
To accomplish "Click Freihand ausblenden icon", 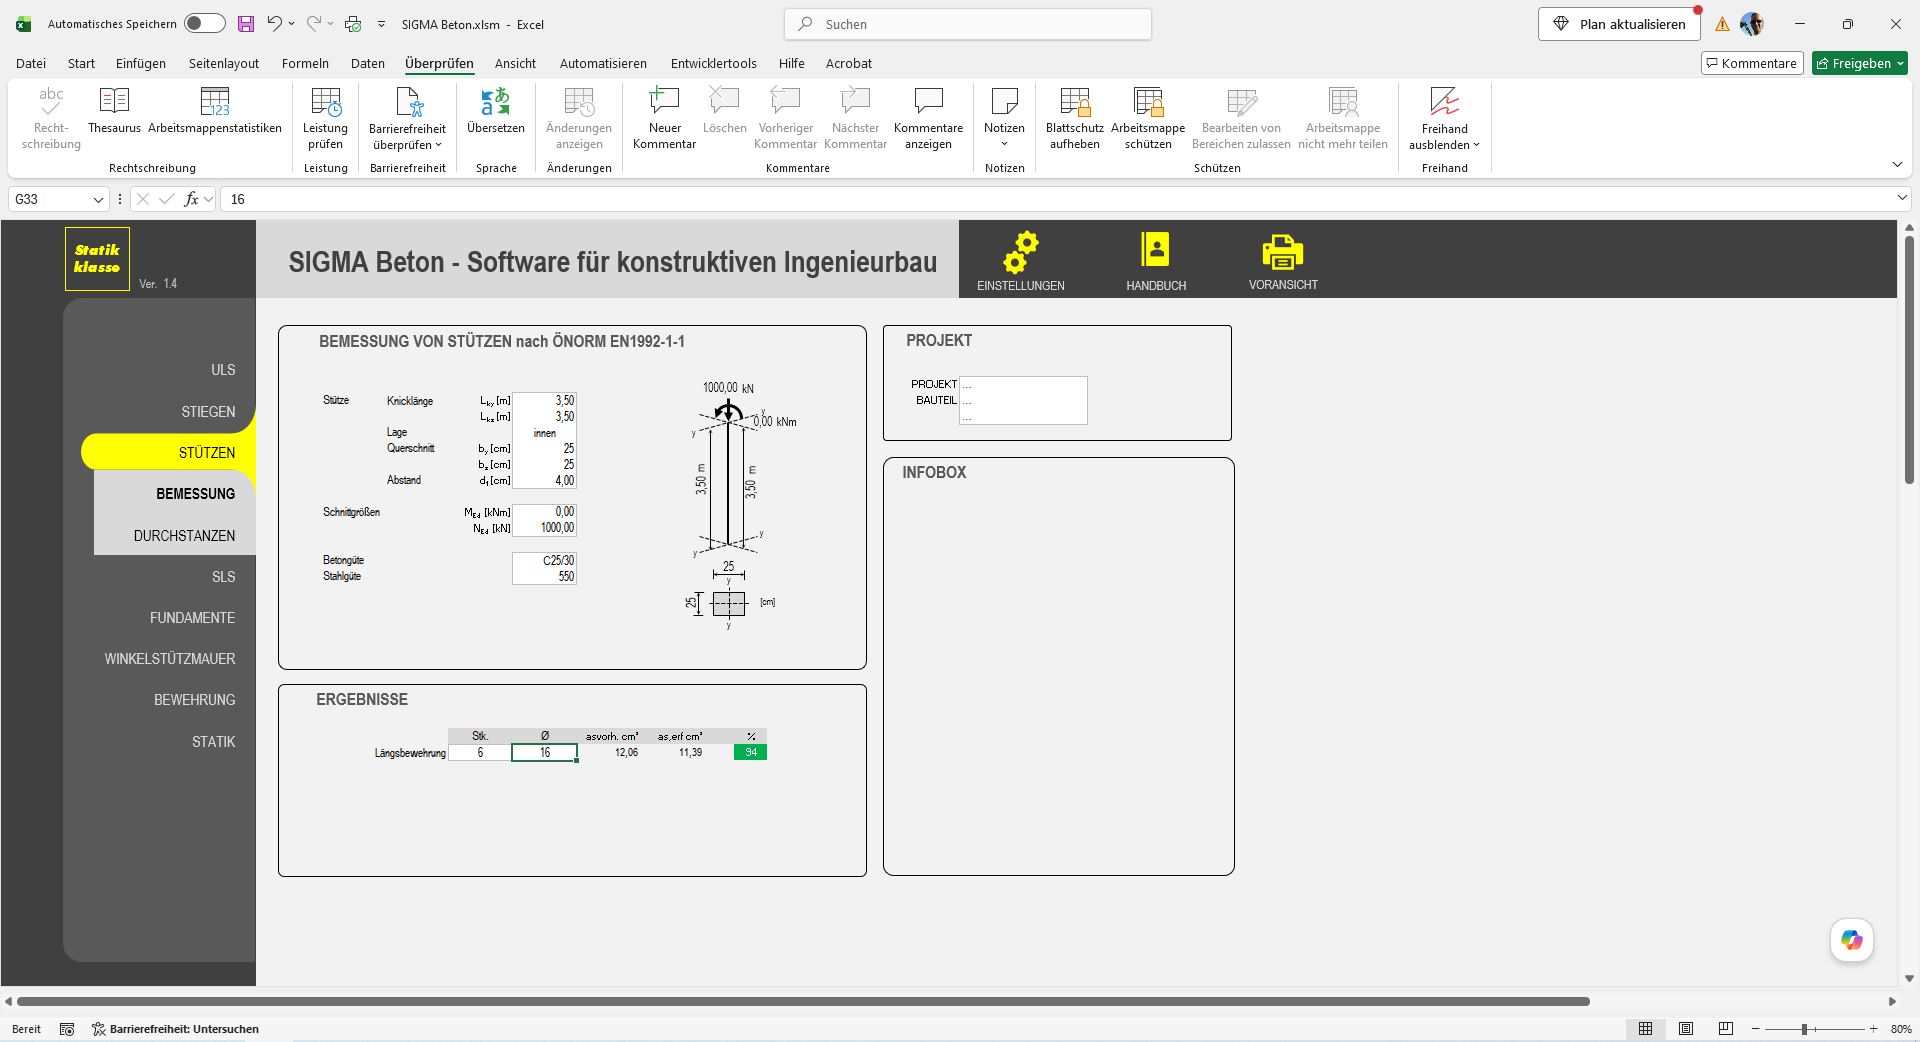I will coord(1445,101).
